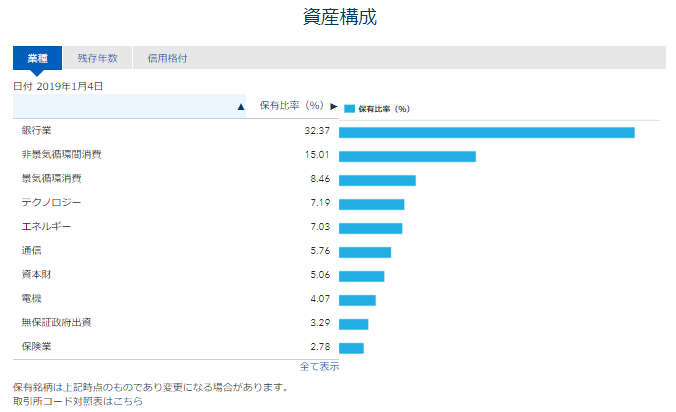Select the 業種 tab
676x412 pixels.
pyautogui.click(x=38, y=58)
